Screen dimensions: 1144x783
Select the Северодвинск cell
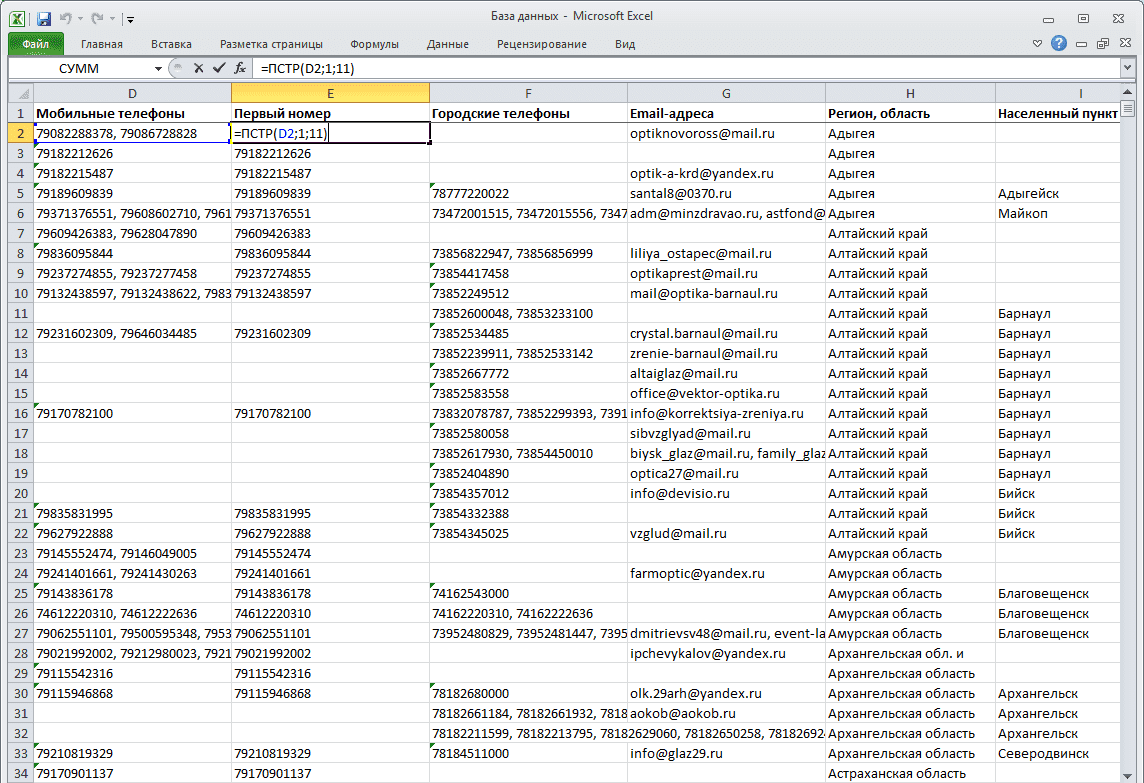[1057, 753]
